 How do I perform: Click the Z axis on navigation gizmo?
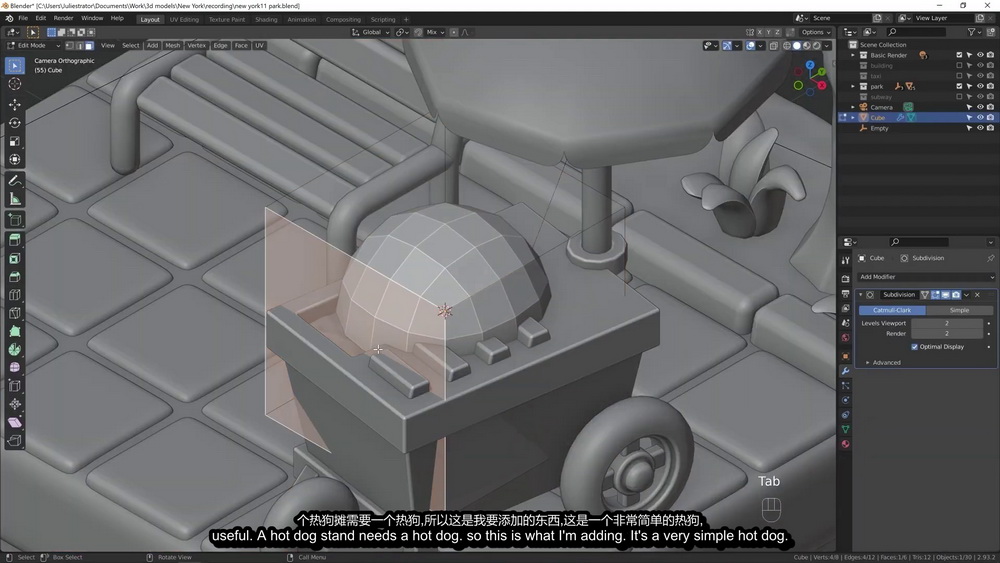tap(810, 65)
